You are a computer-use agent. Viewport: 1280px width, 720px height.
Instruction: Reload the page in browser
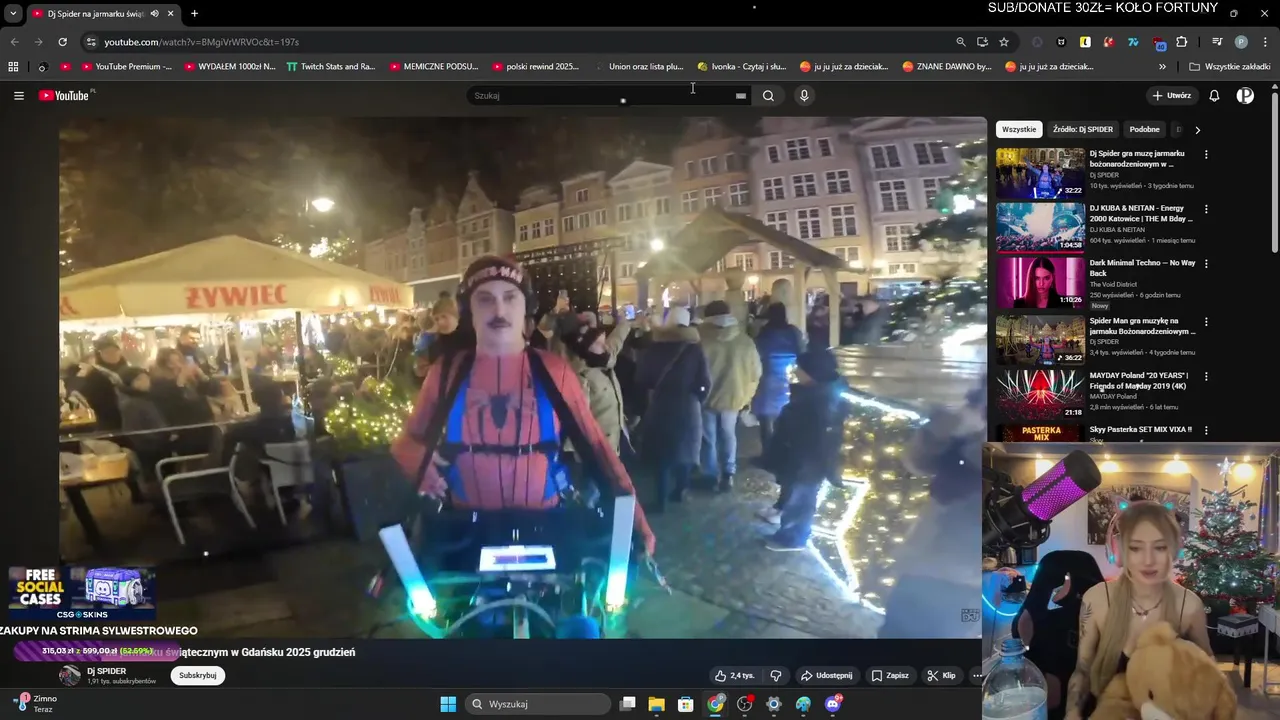pyautogui.click(x=62, y=42)
